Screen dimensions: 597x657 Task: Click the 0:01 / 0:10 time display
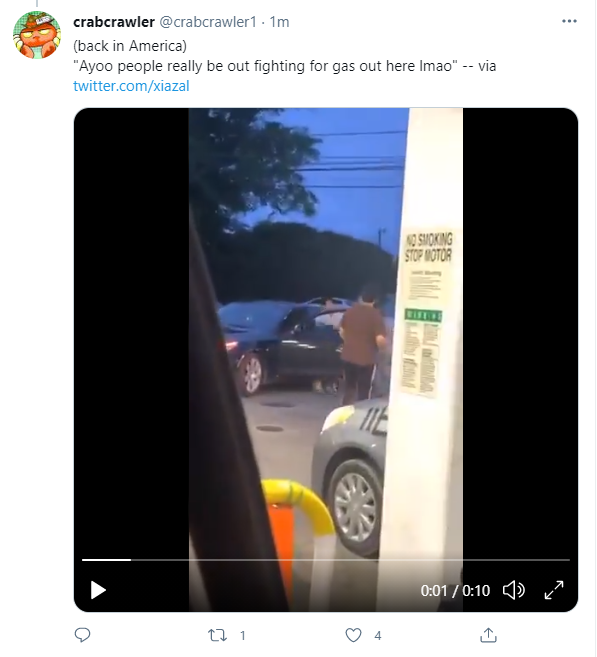455,590
